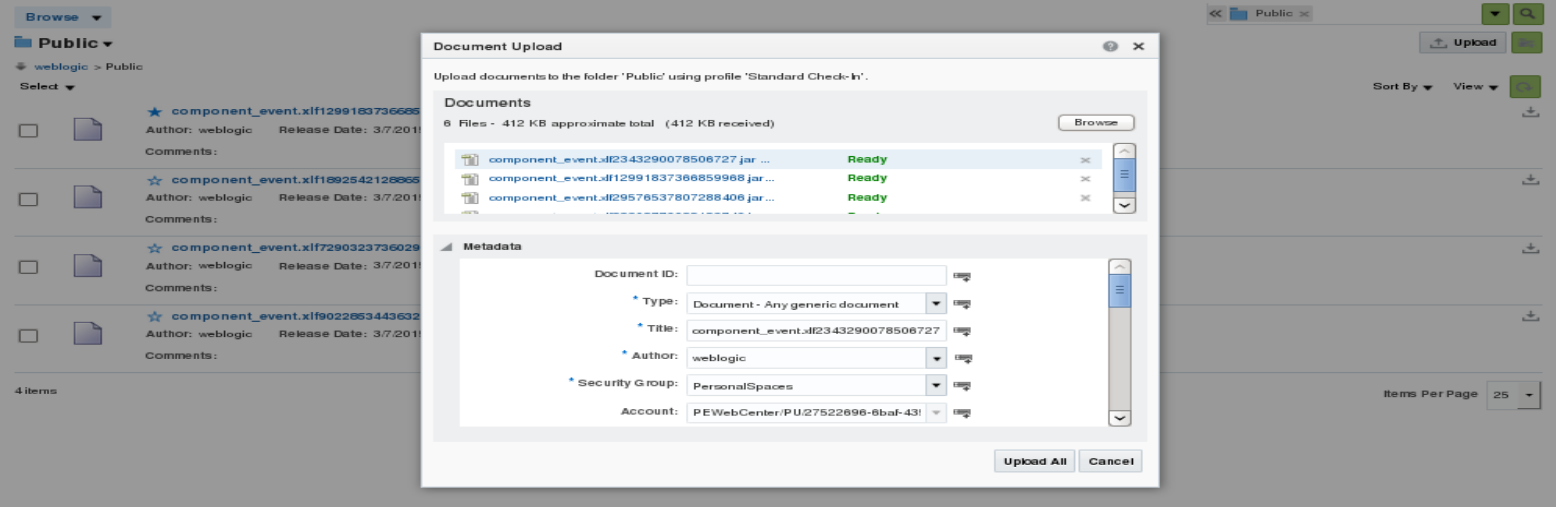Click the icon beside the Security Group field
This screenshot has width=1556, height=507.
(x=962, y=385)
